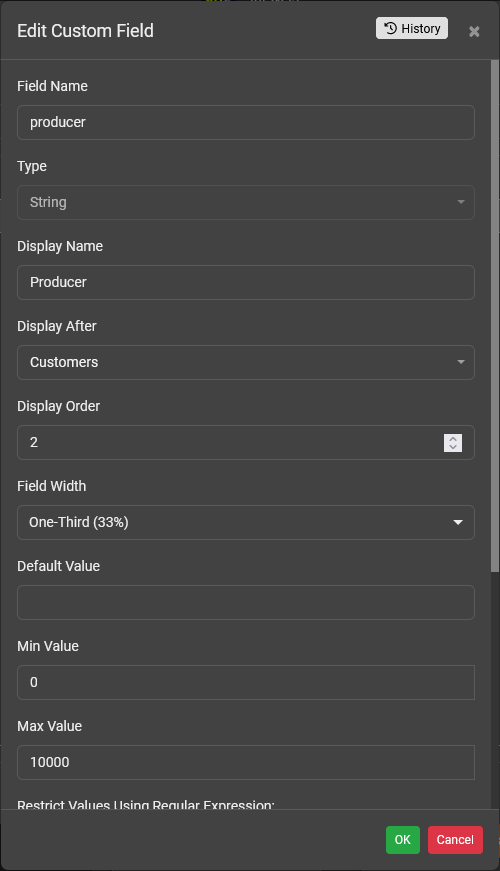Edit the Max Value field showing 10000
Screen dimensions: 500x871
tap(246, 762)
